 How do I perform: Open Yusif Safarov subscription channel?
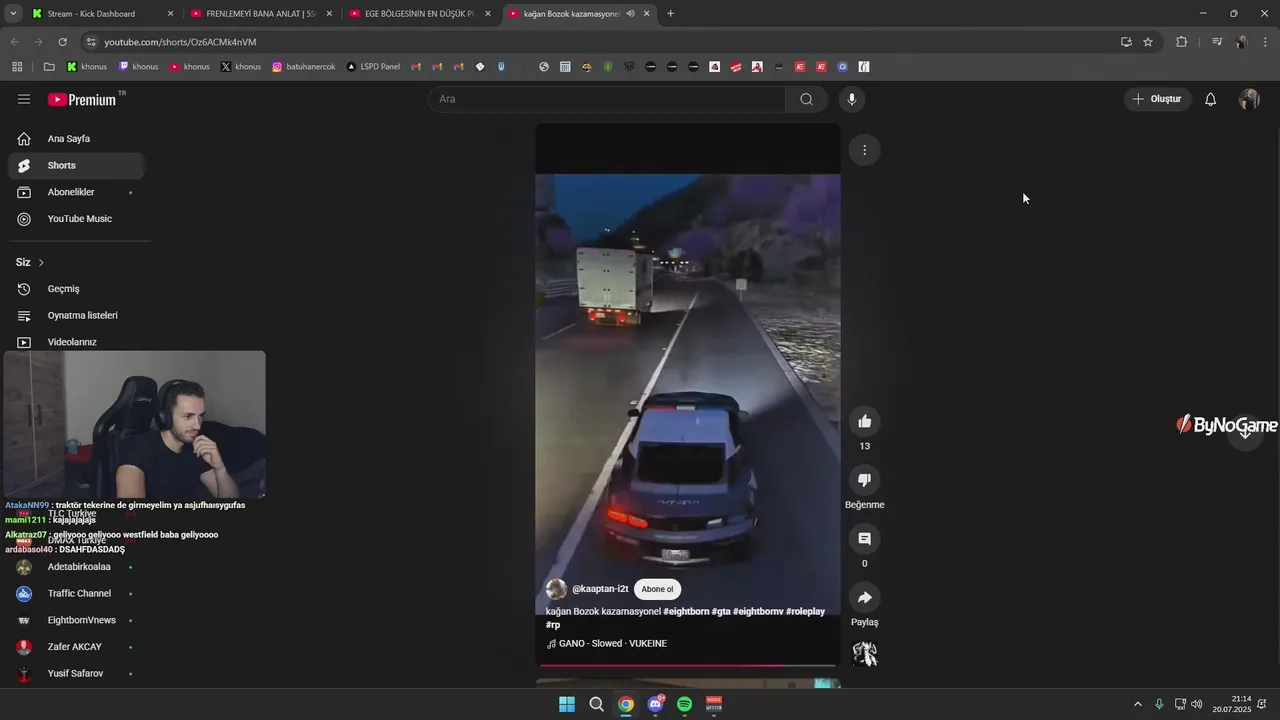76,673
